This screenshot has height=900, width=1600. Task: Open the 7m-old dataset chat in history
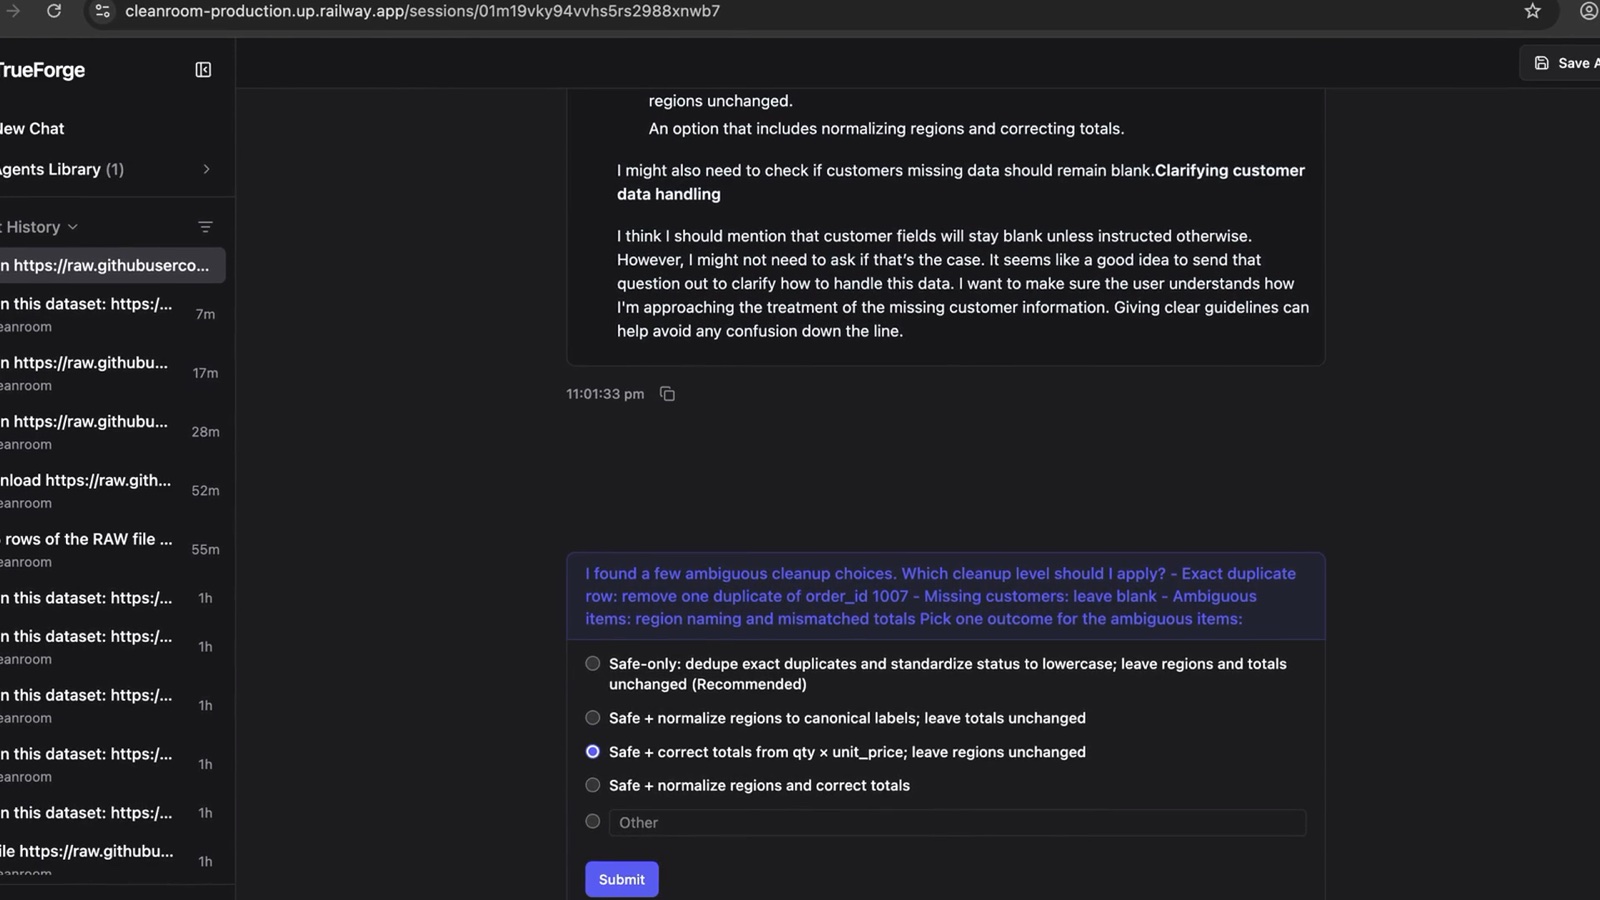(110, 314)
